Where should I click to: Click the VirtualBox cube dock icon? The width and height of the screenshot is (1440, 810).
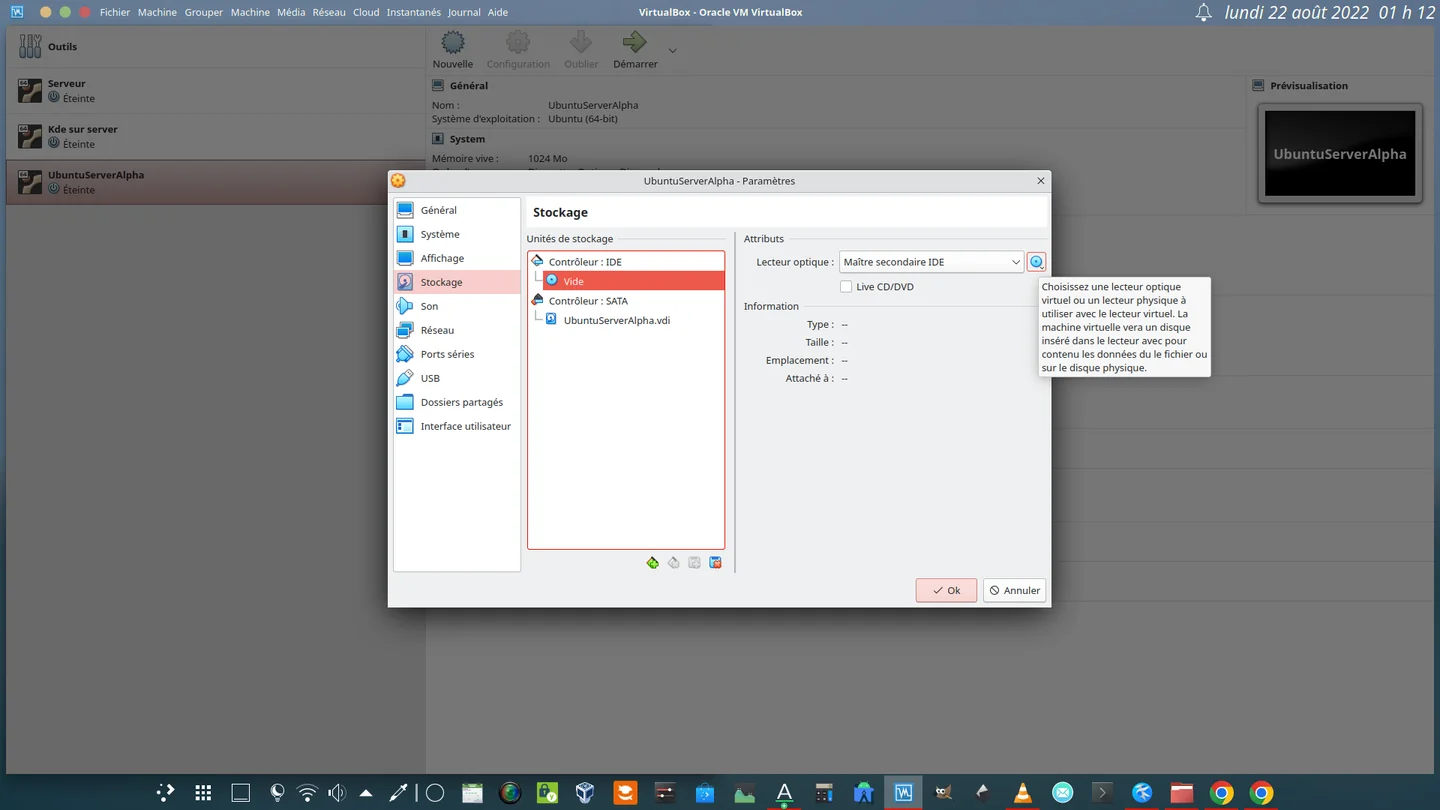pos(585,793)
